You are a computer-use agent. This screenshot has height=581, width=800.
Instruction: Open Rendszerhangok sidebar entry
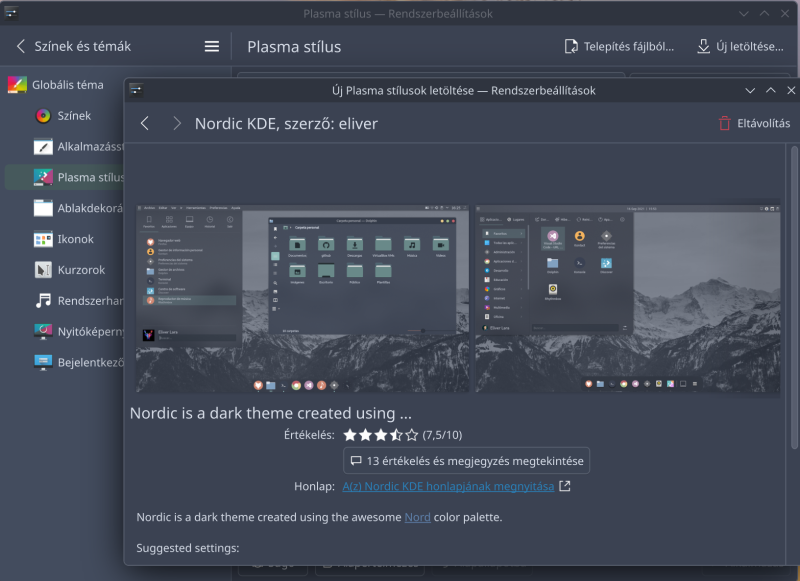(63, 301)
